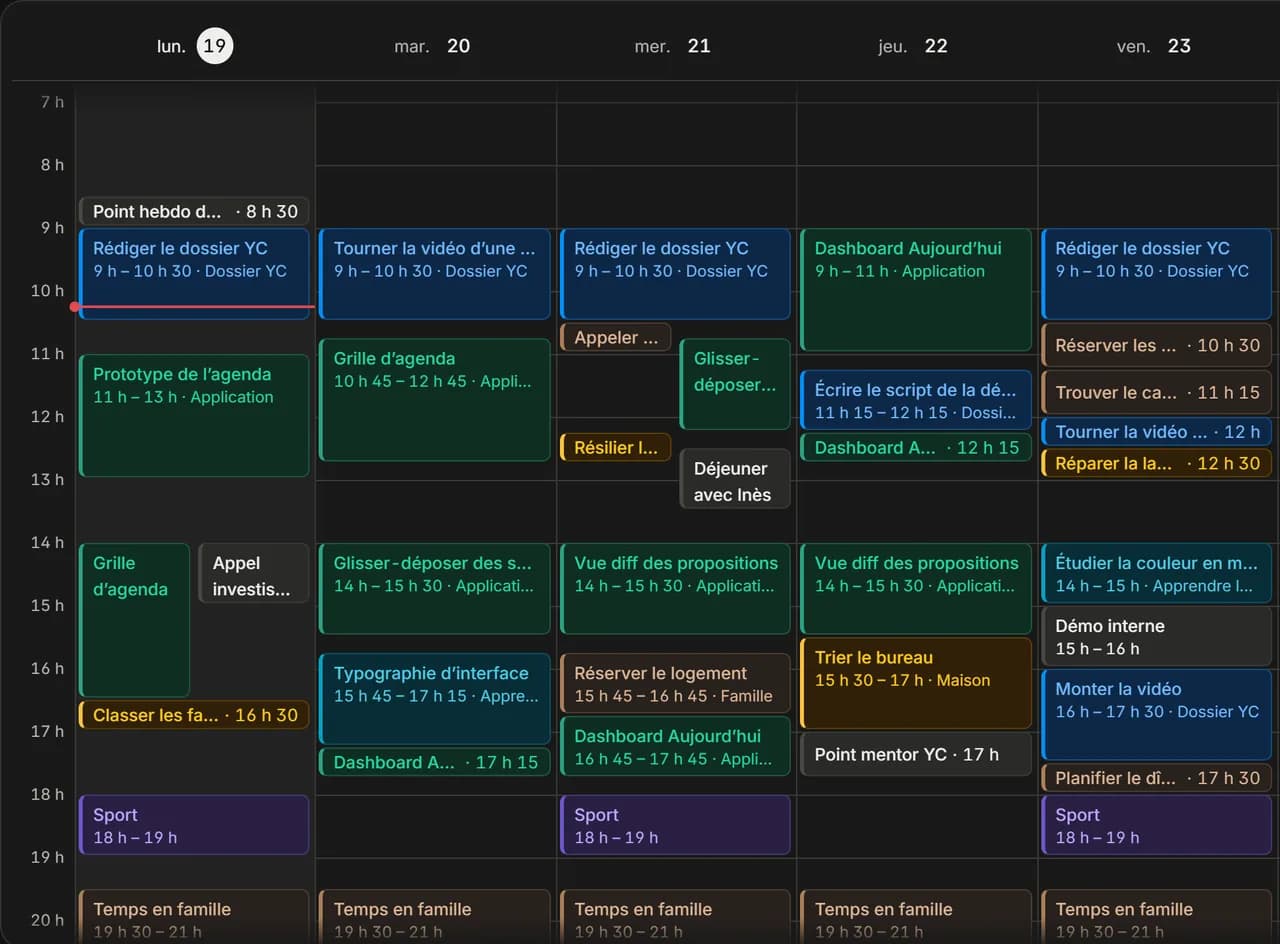Open Tuesday's Dashboard A... 17 h 15 event

[x=434, y=762]
